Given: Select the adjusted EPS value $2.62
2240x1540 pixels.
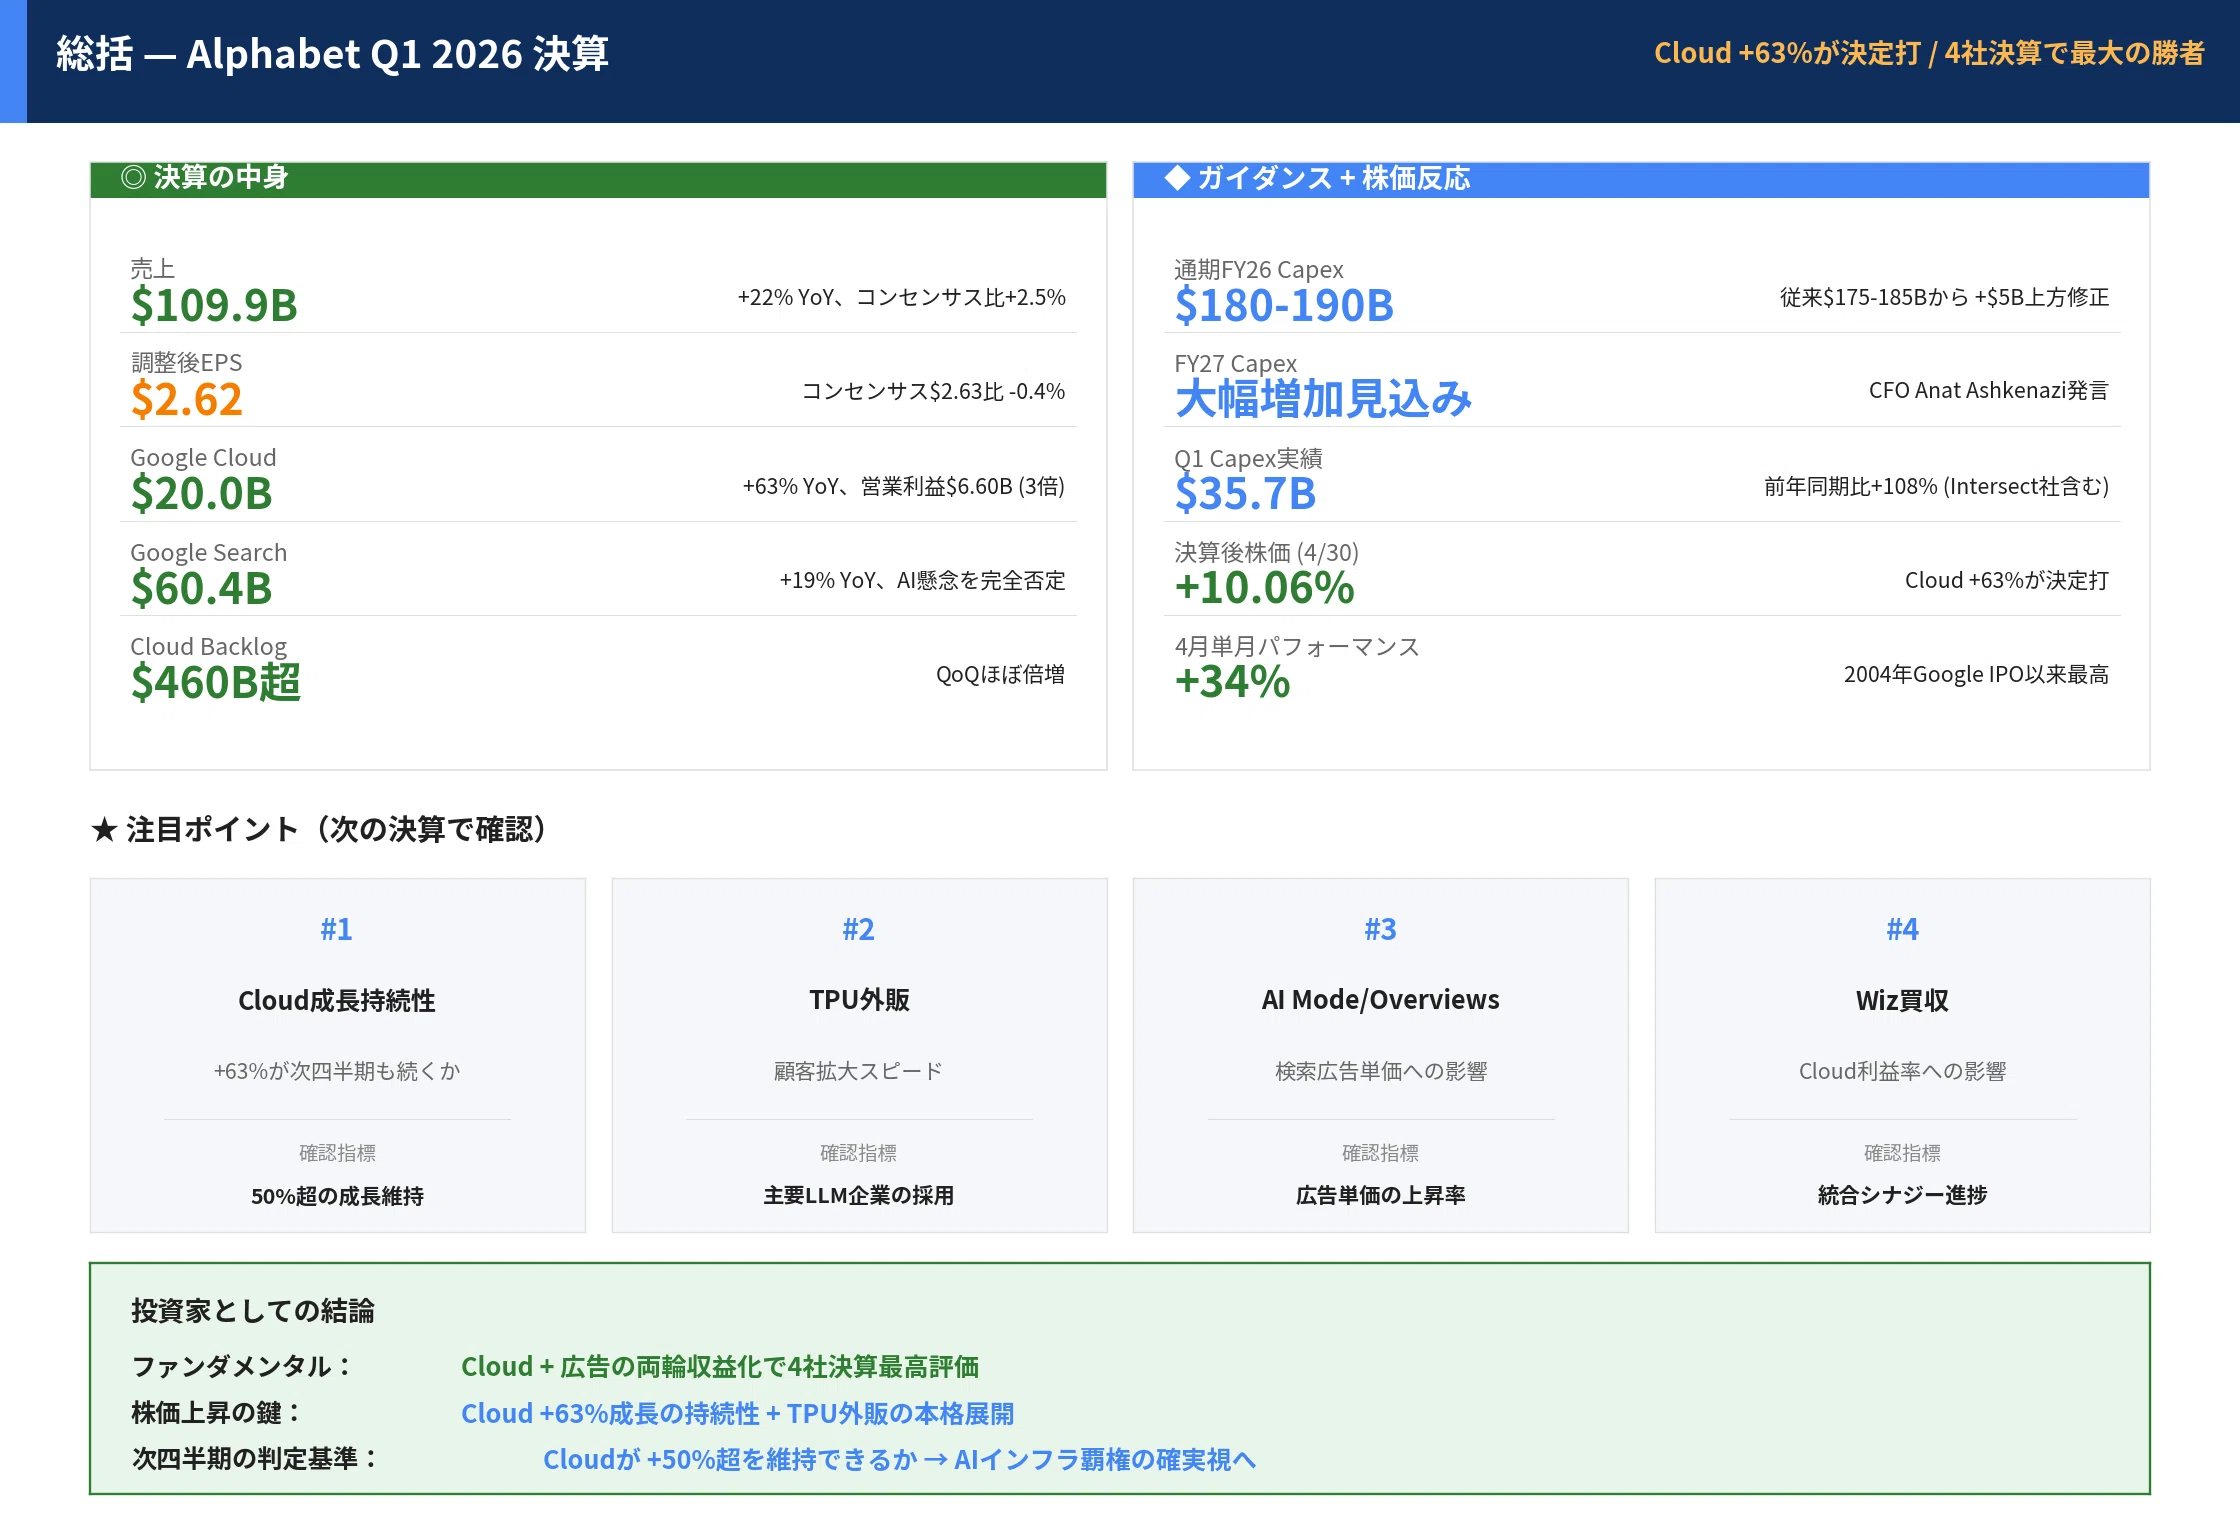Looking at the screenshot, I should pyautogui.click(x=187, y=399).
